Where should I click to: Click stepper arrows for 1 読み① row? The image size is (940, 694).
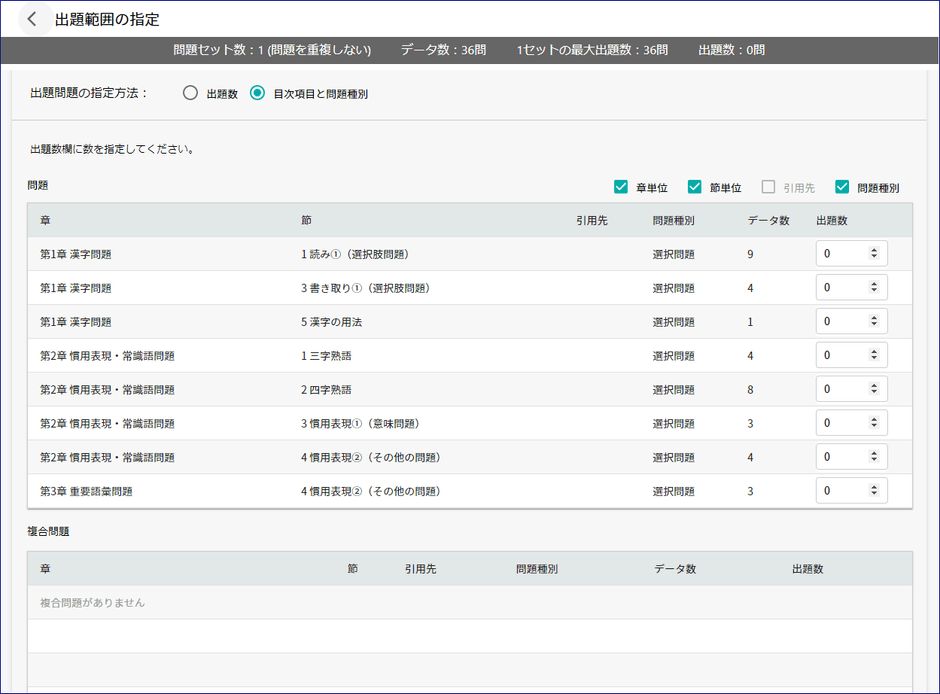point(874,254)
